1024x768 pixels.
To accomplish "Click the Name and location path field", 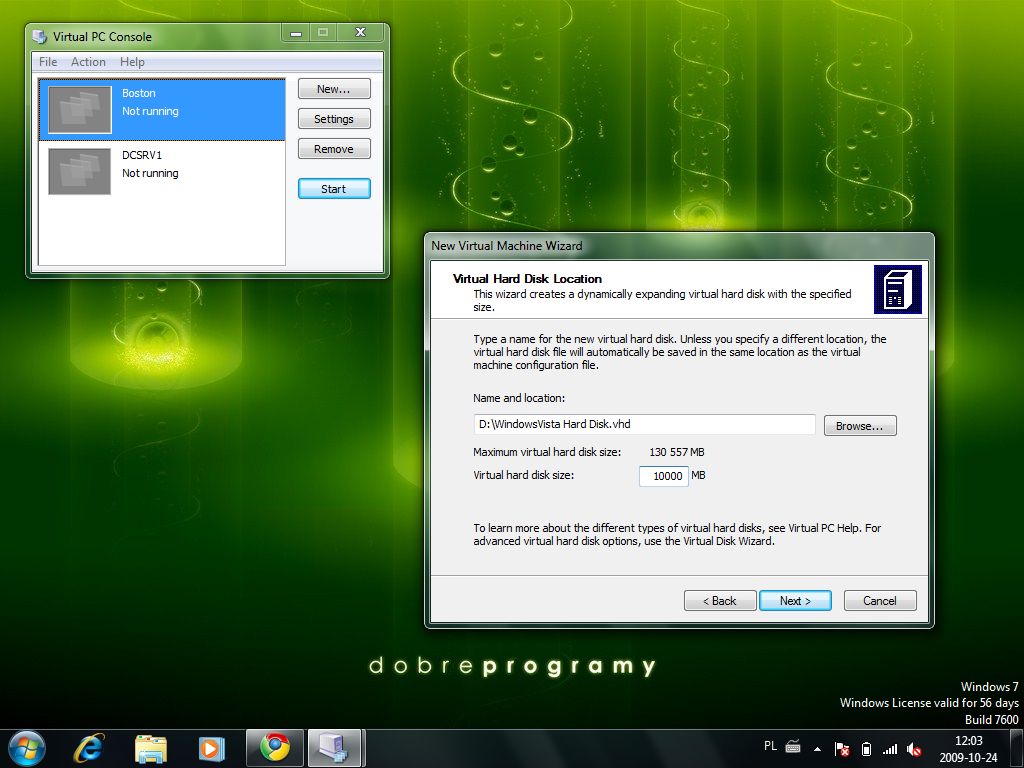I will tap(645, 424).
